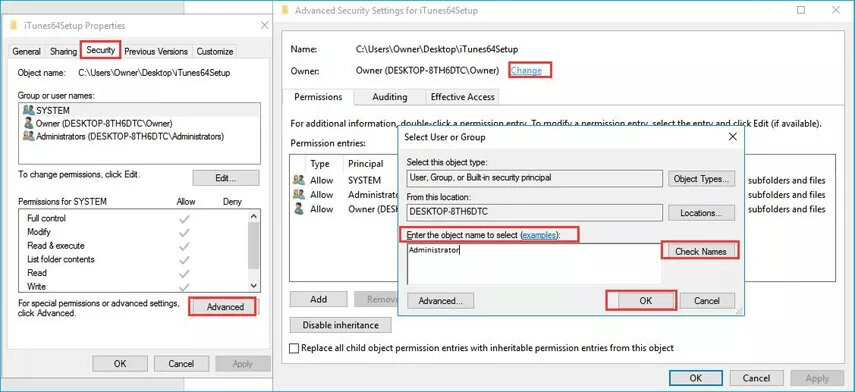The width and height of the screenshot is (855, 392).
Task: Click the Owner user icon in Properties
Action: click(x=28, y=123)
